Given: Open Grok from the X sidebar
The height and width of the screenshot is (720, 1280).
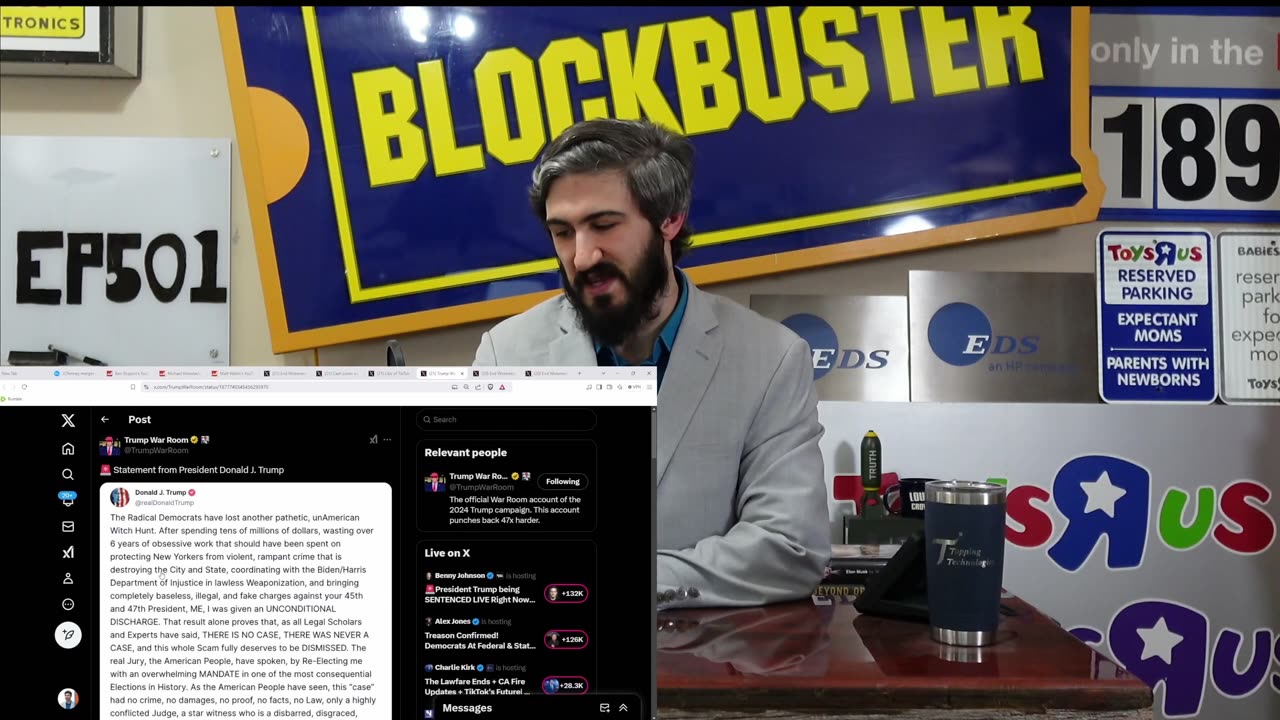Looking at the screenshot, I should click(x=68, y=552).
